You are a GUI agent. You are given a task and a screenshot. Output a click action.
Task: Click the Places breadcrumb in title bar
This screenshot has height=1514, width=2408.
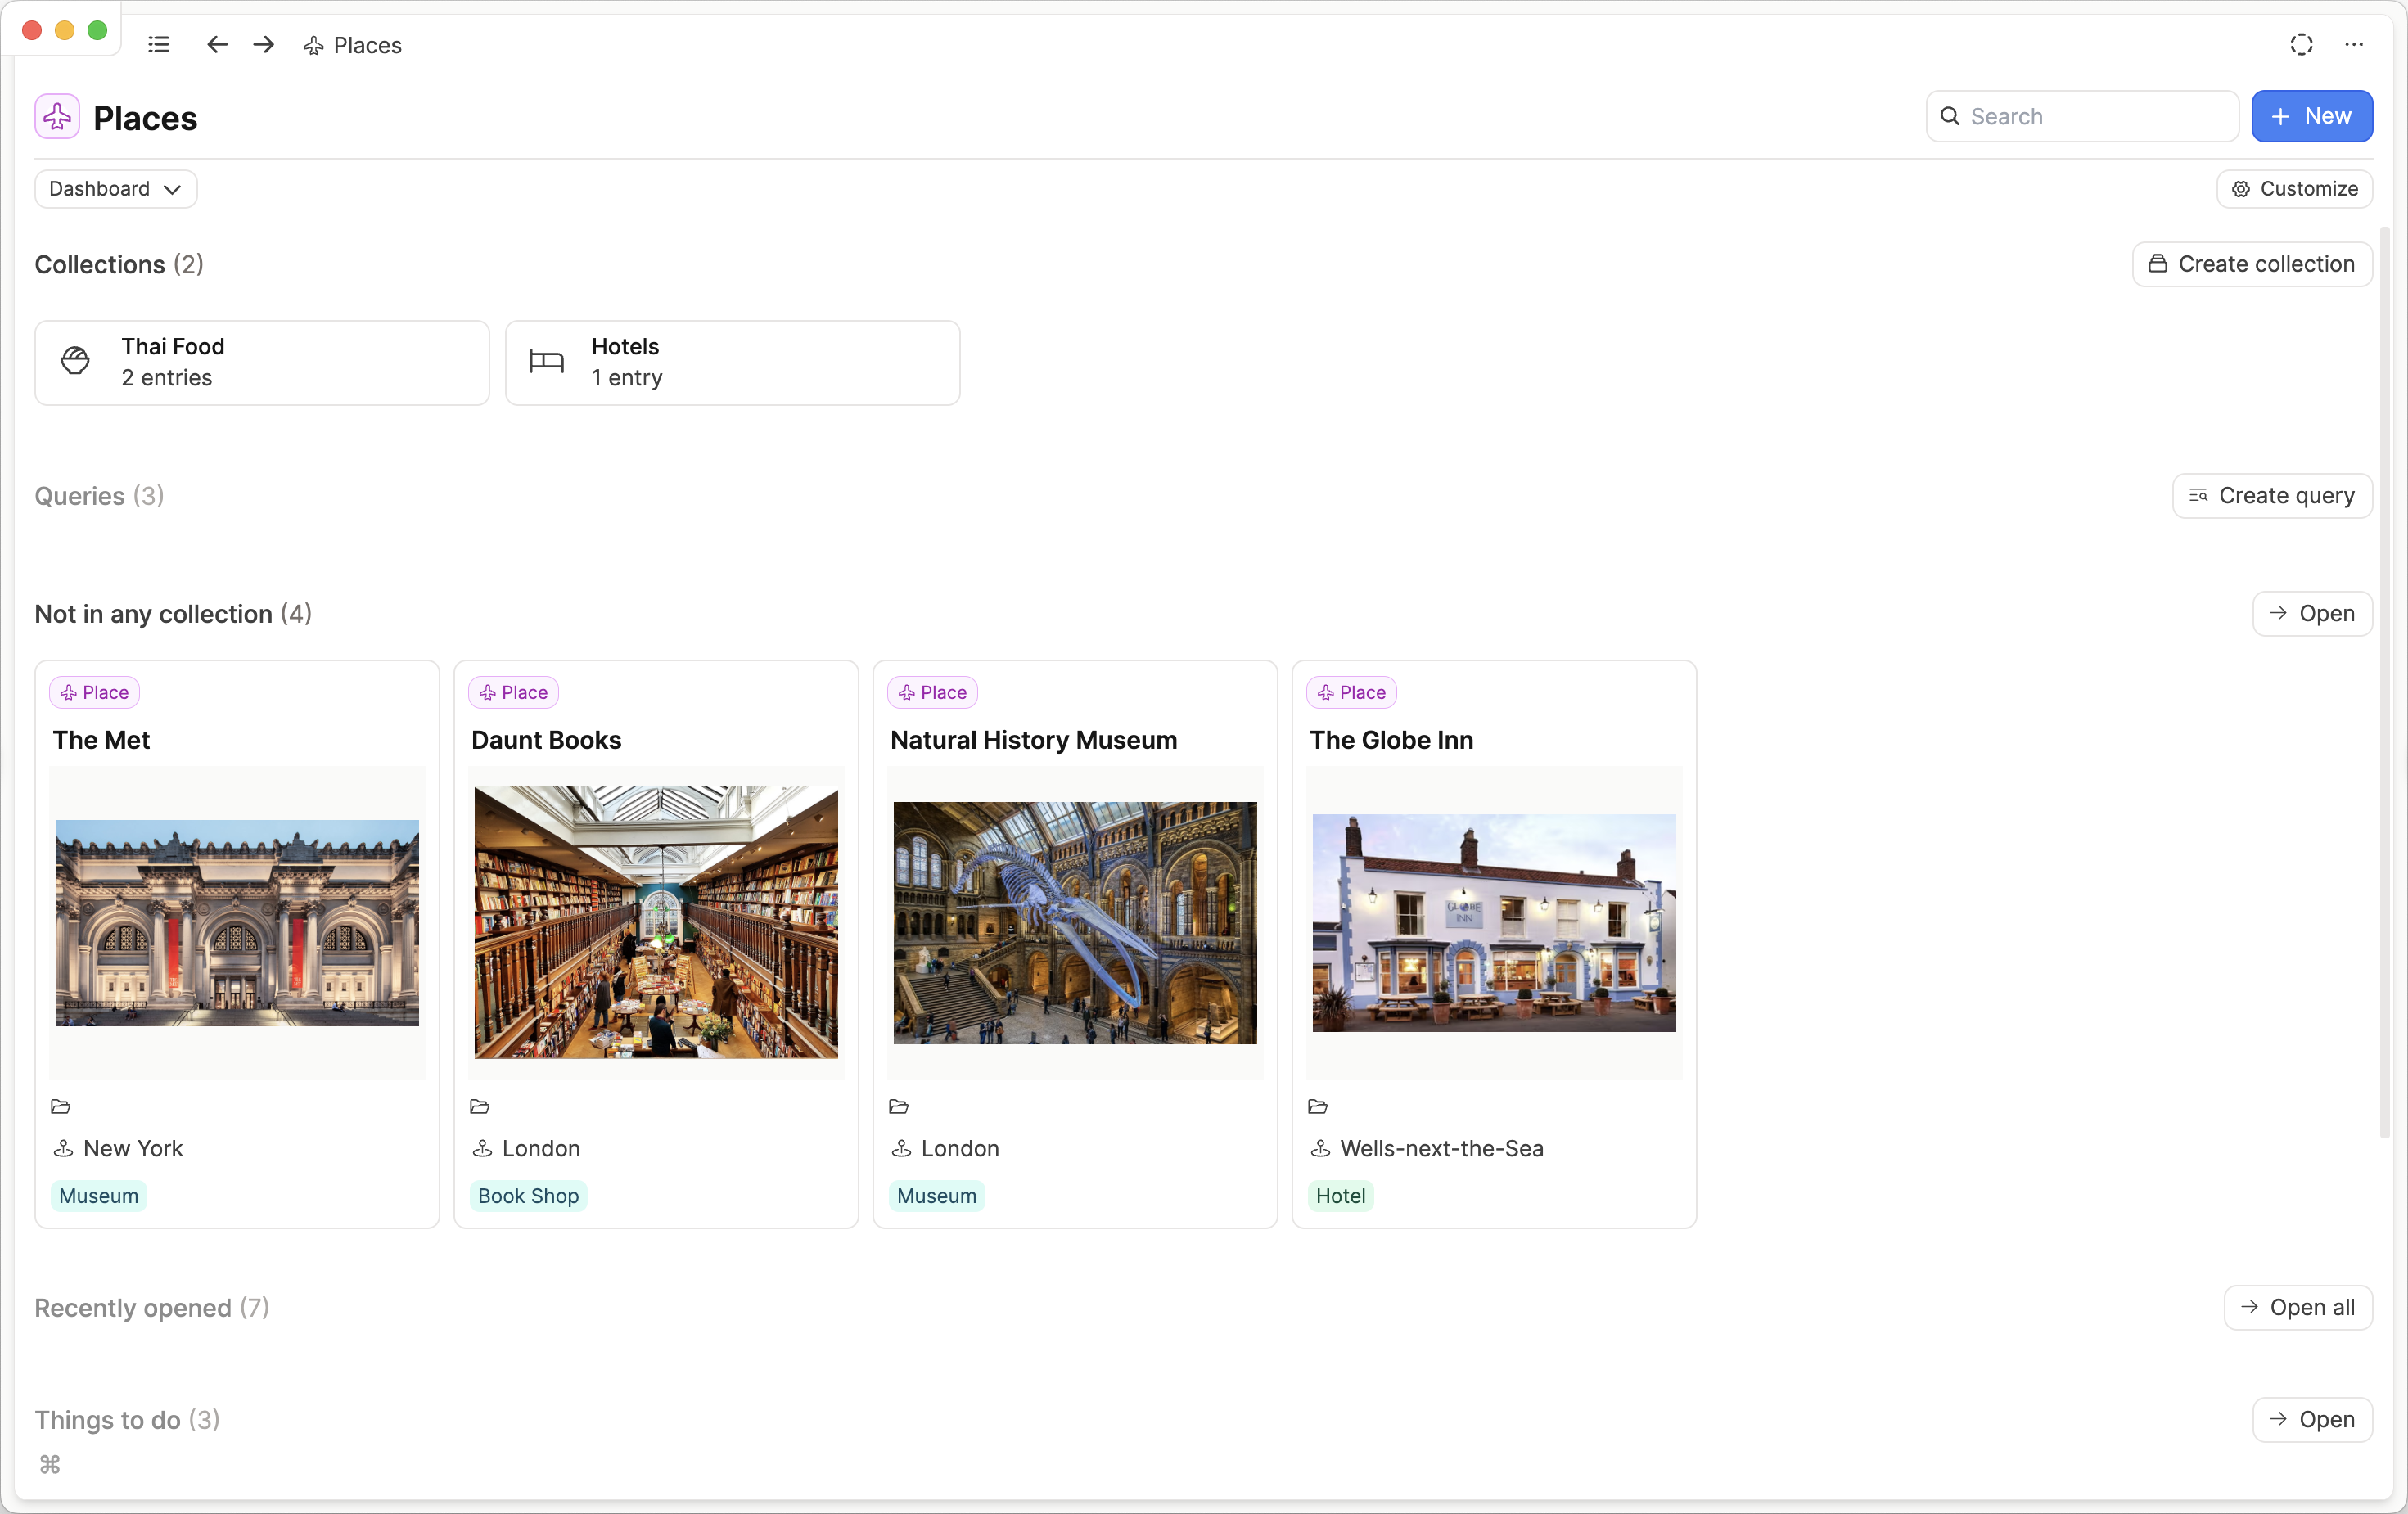[x=353, y=45]
